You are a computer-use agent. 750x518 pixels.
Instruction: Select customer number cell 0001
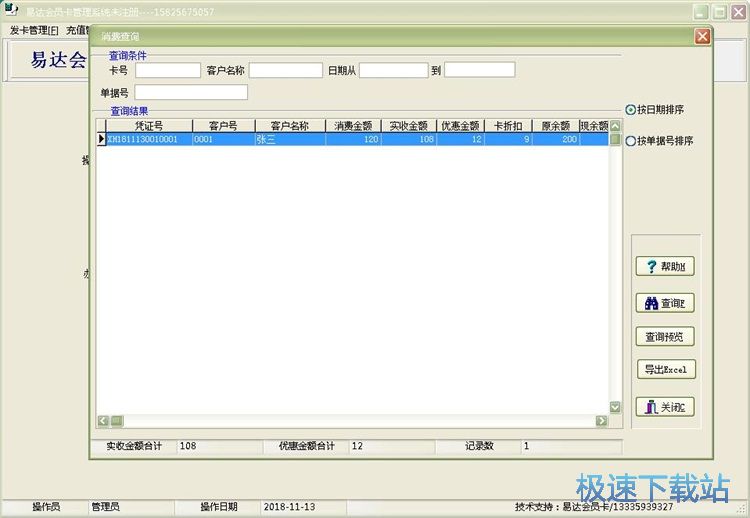pyautogui.click(x=223, y=139)
